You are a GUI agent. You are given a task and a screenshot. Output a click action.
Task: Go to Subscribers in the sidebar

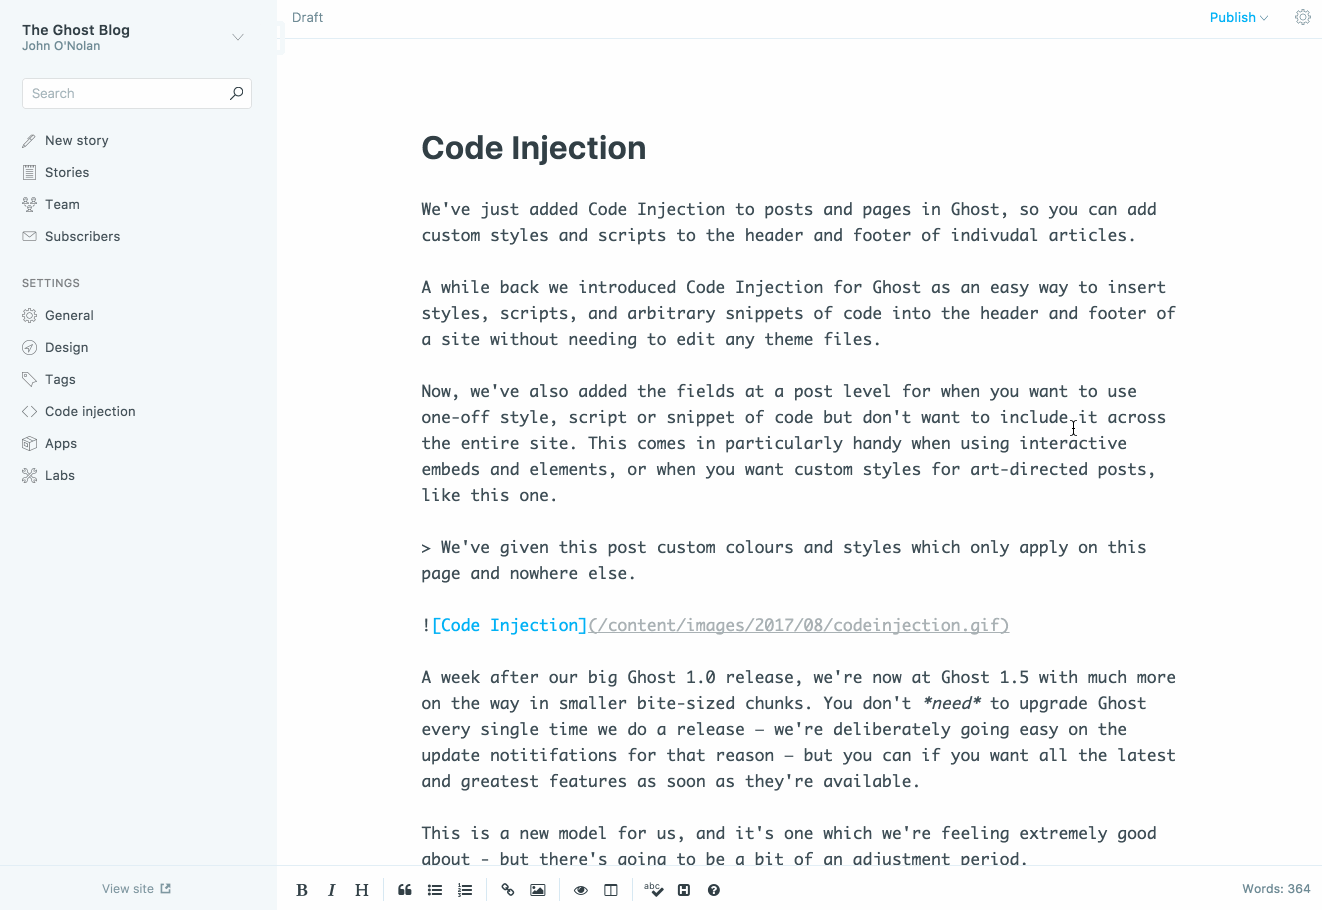[x=81, y=236]
